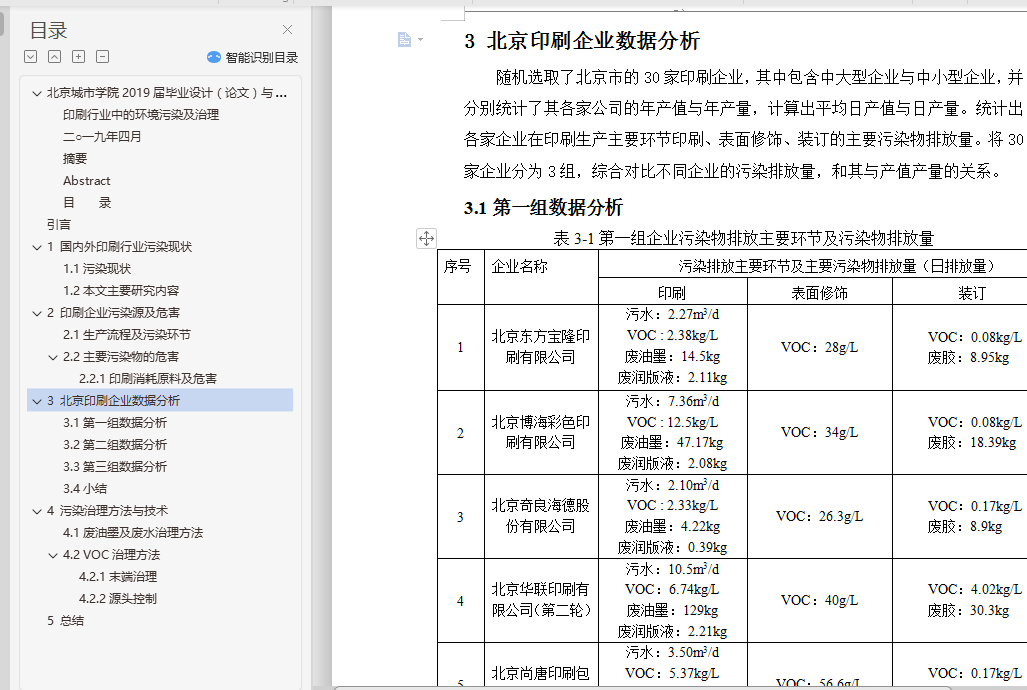Click the VOC：40g/L table cell

click(x=819, y=600)
